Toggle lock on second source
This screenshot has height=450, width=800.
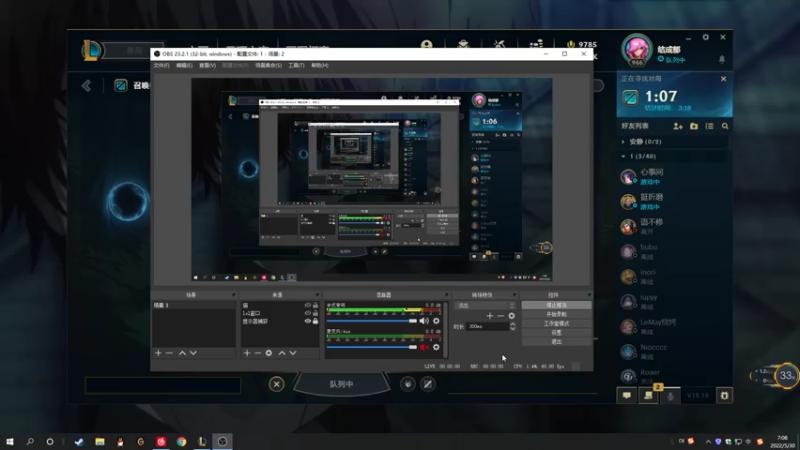click(x=315, y=313)
